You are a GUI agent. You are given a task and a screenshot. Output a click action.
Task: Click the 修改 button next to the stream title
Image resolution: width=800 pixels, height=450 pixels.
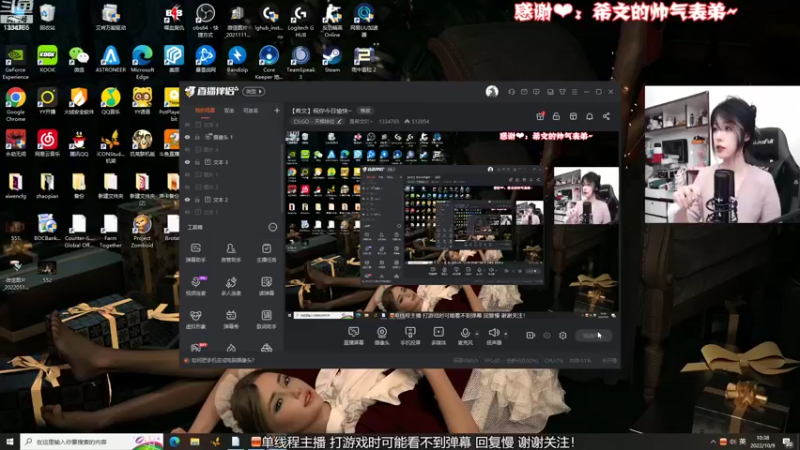(365, 110)
